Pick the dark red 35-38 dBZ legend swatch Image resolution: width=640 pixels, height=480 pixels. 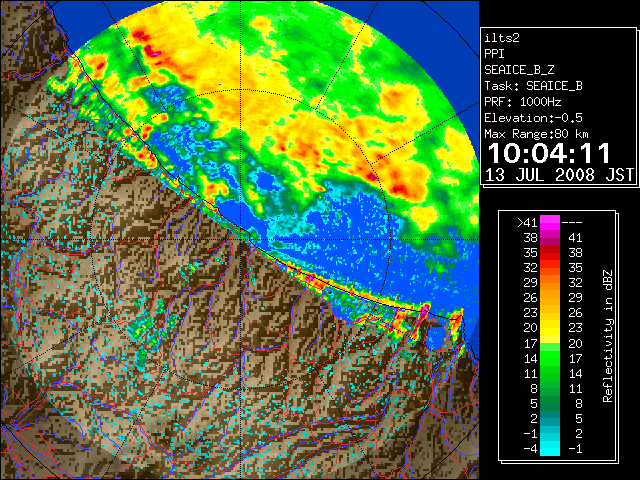tap(550, 253)
